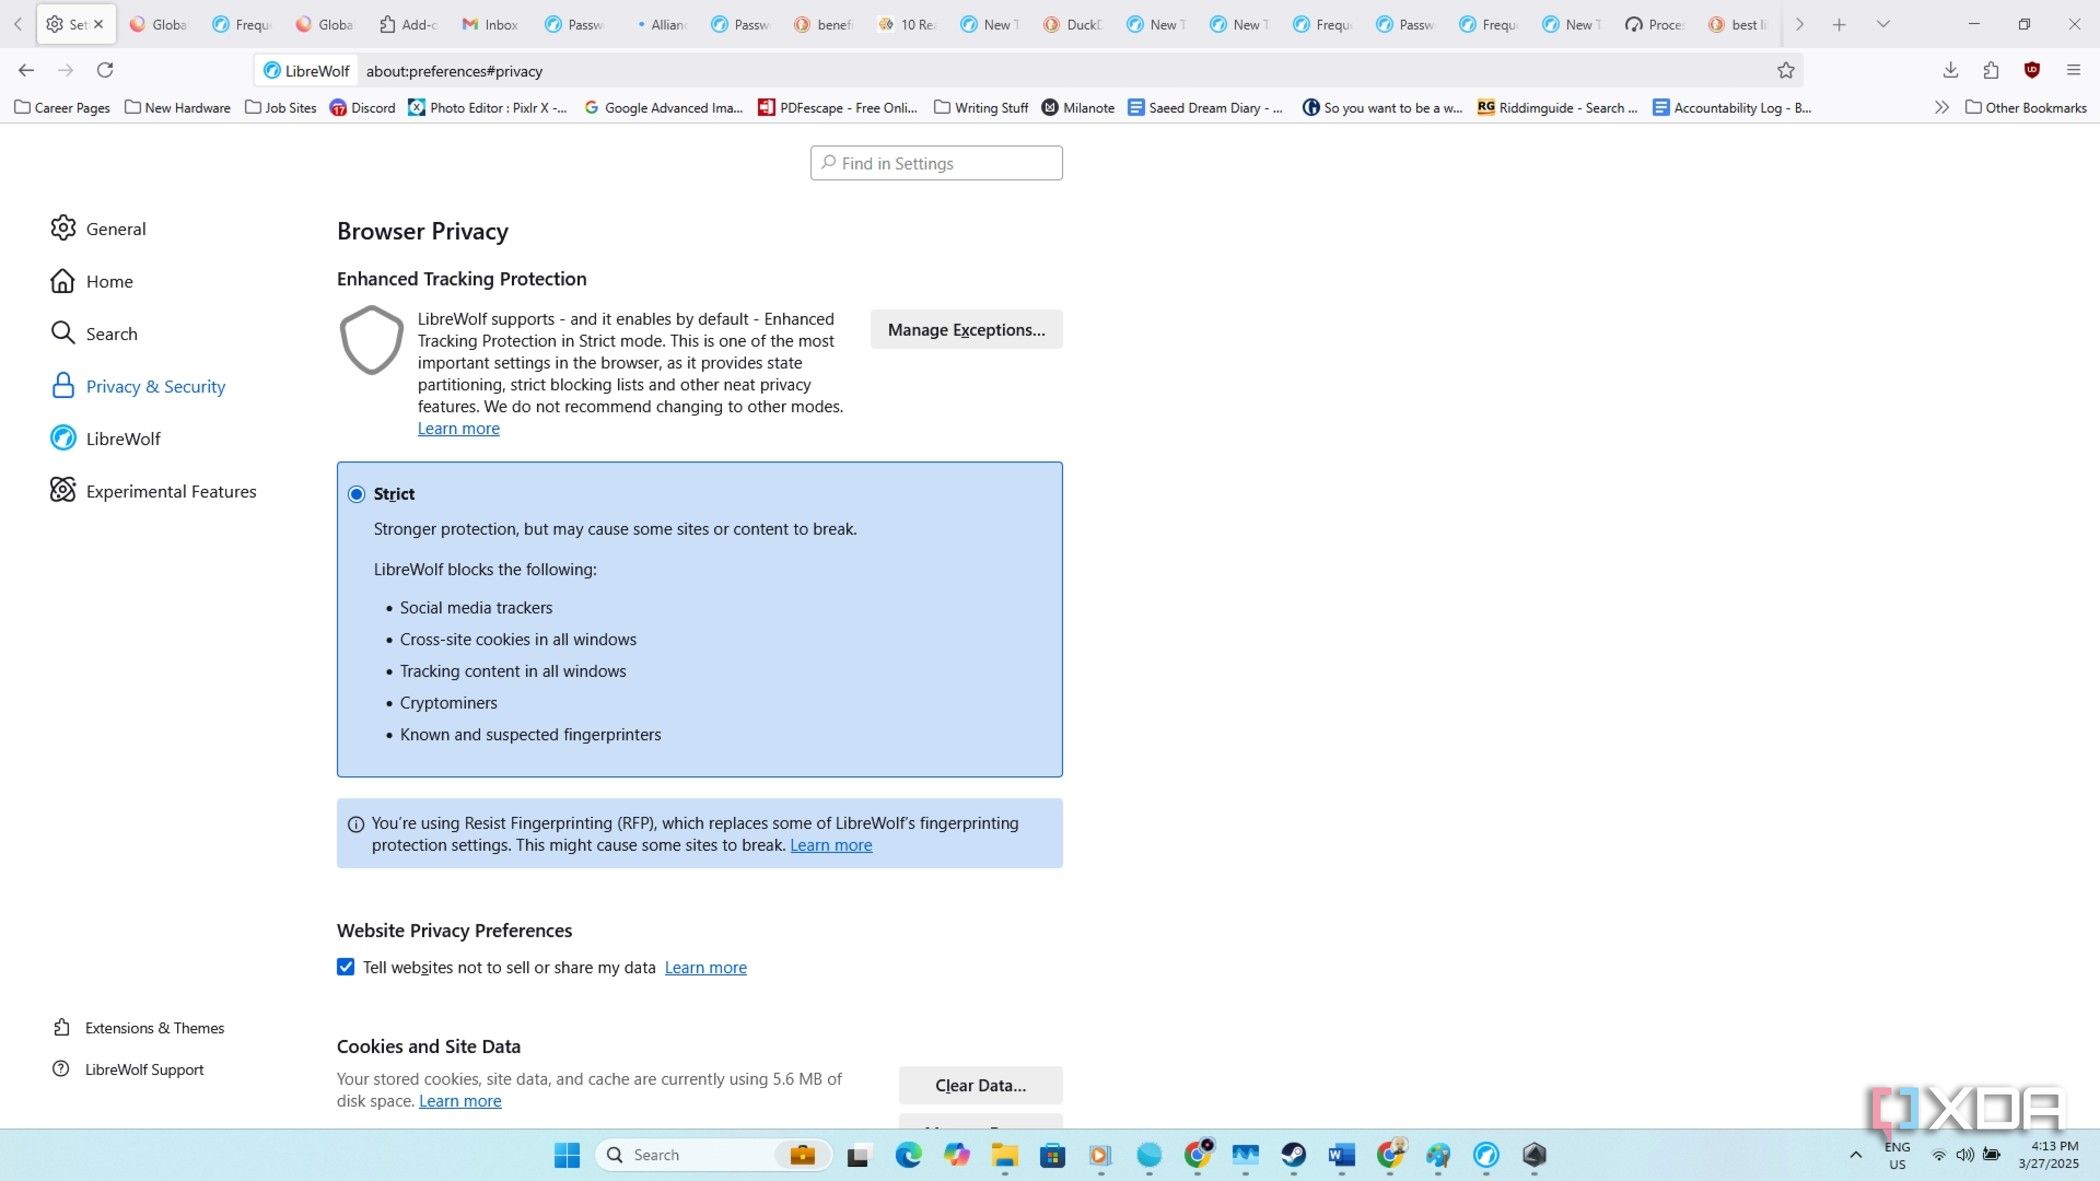The image size is (2100, 1181).
Task: Open Career Pages bookmark folder
Action: point(62,107)
